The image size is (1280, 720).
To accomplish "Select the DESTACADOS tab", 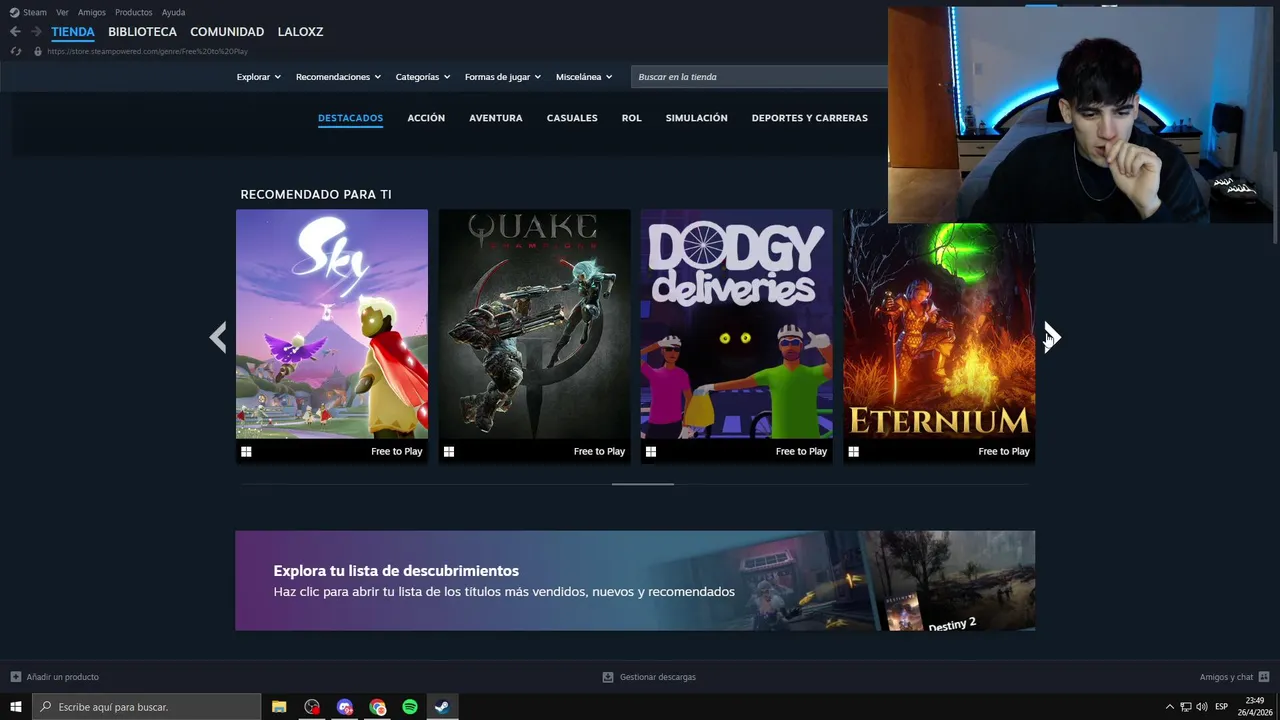I will tap(350, 118).
